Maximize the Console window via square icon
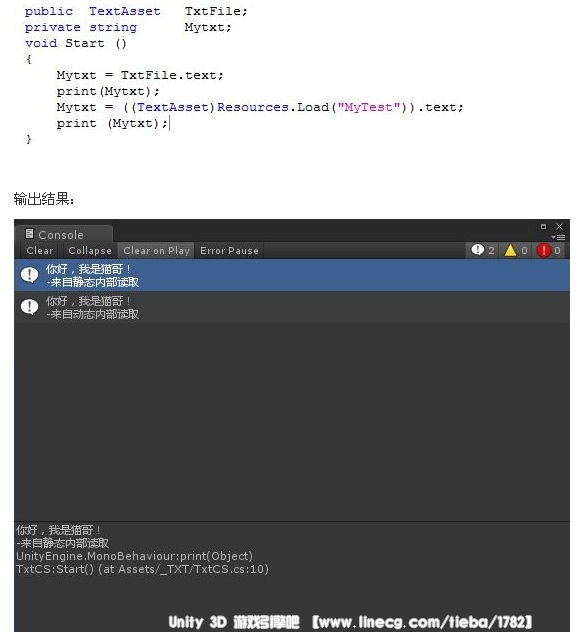 pos(543,226)
